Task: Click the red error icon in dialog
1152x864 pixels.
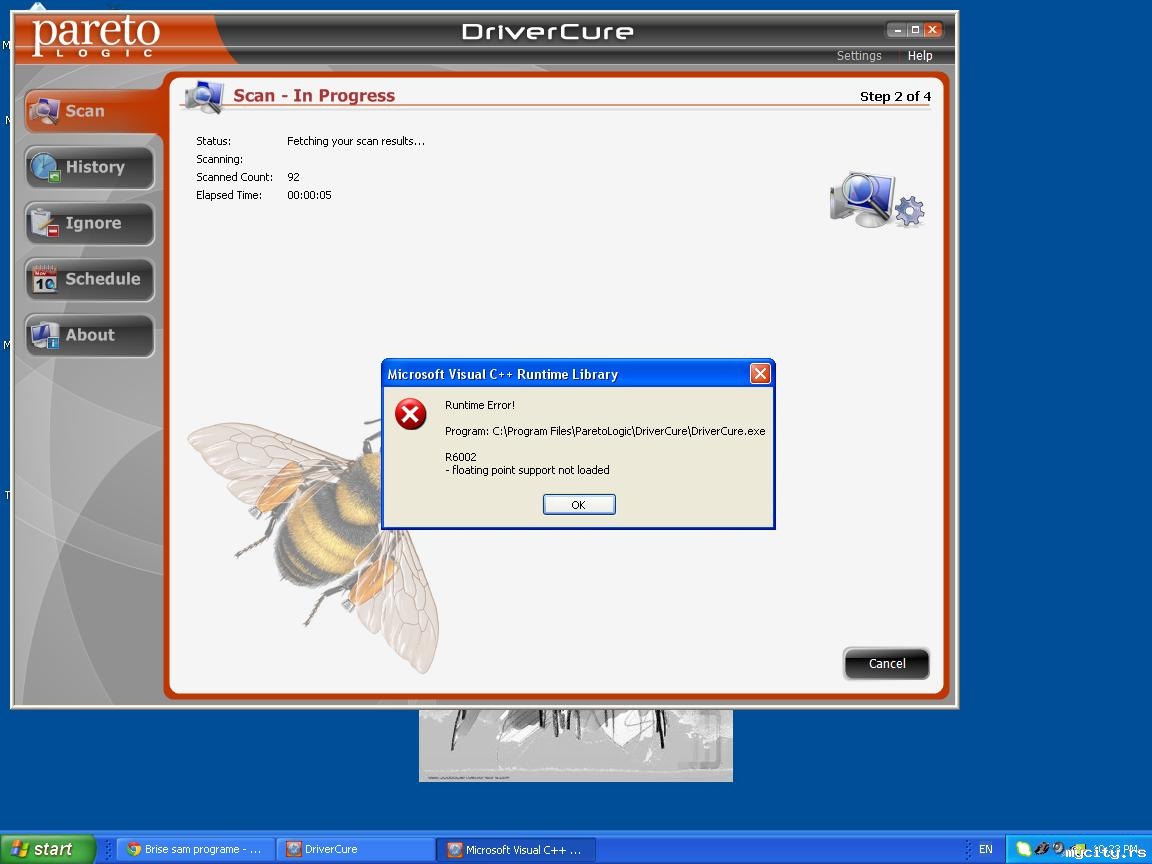Action: point(411,414)
